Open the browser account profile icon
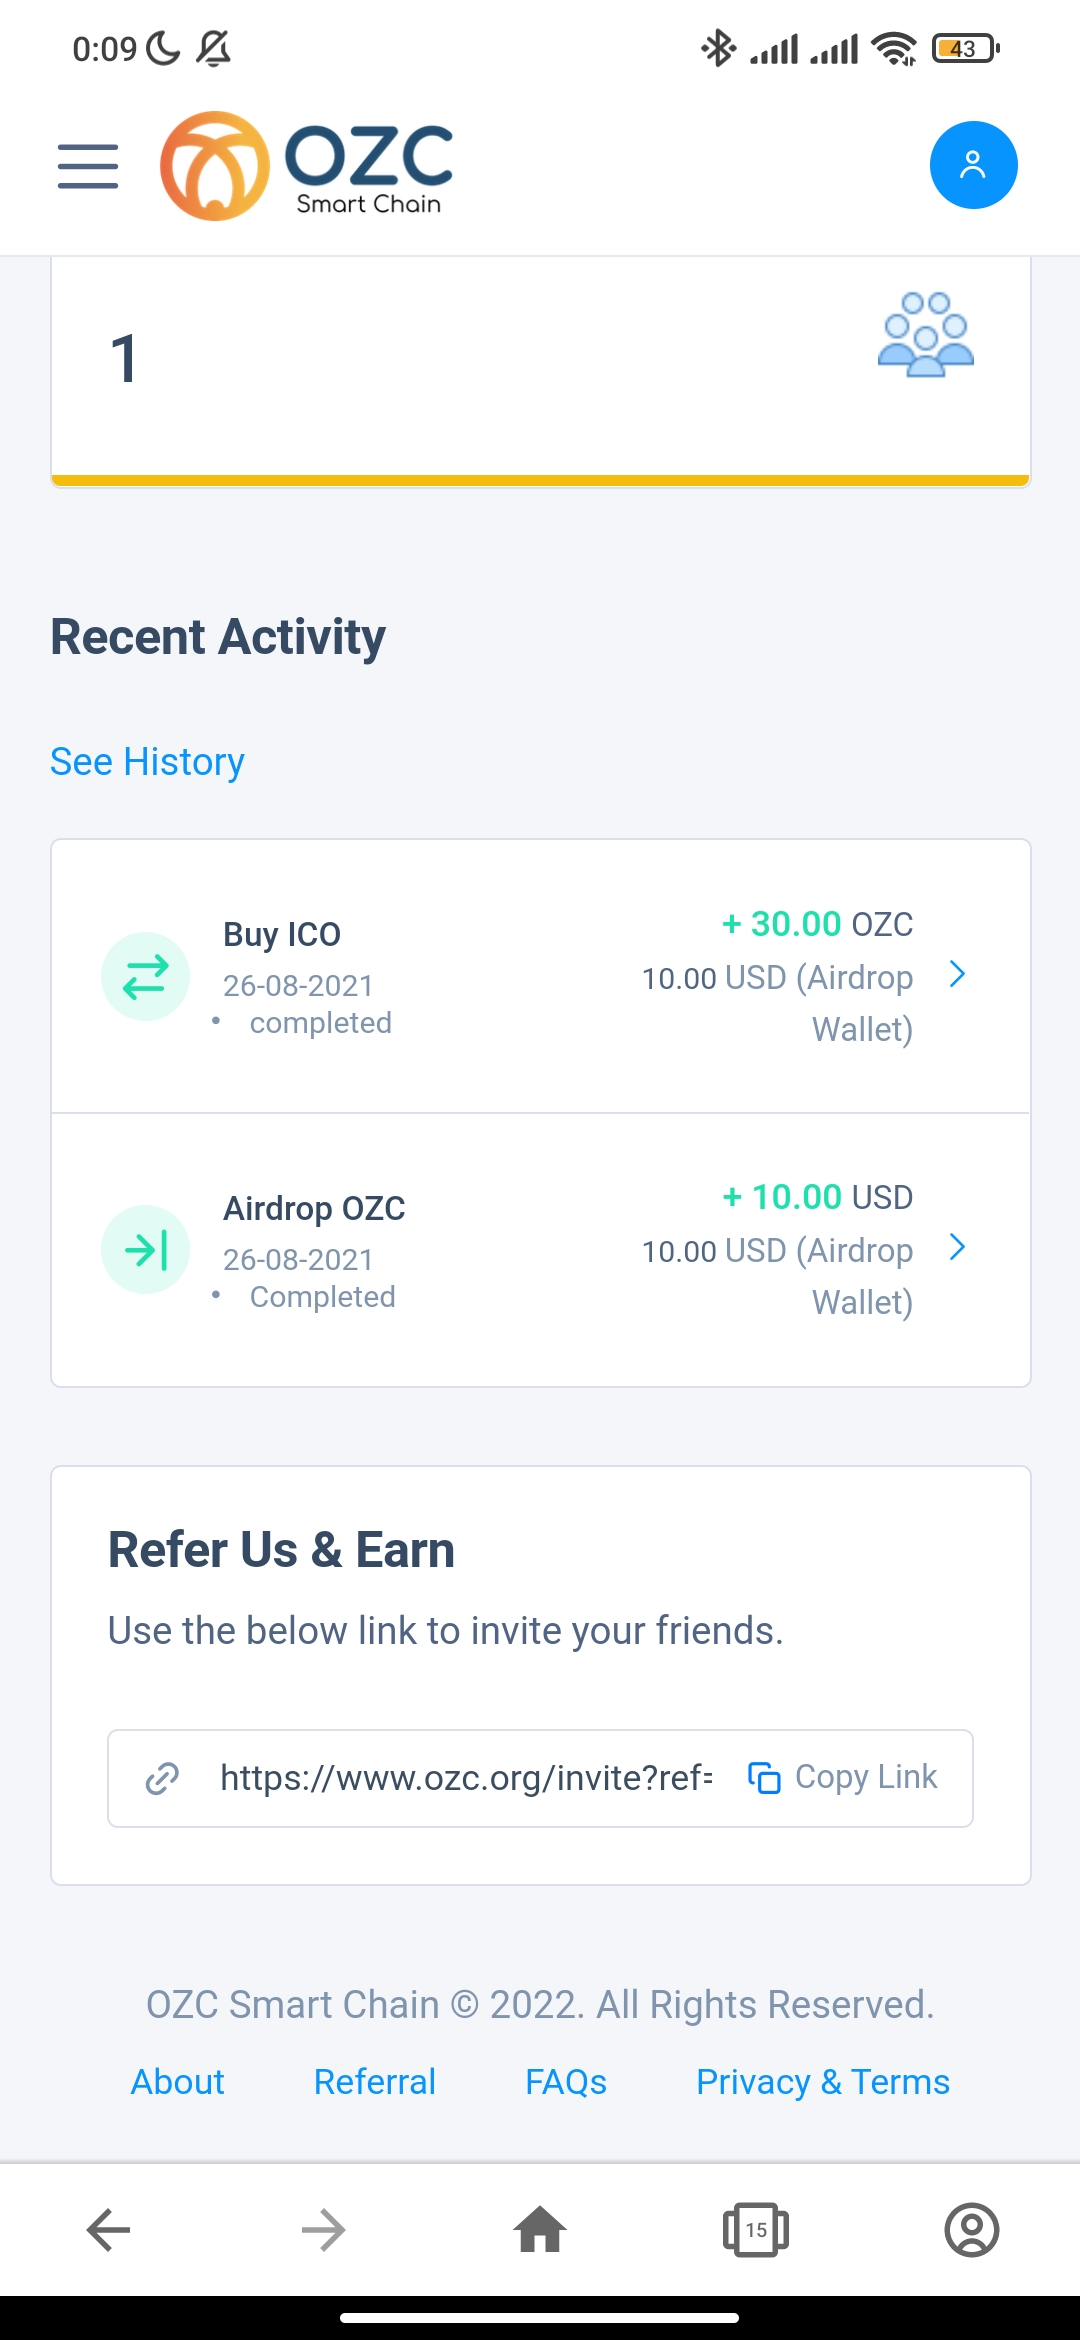 [x=972, y=2230]
